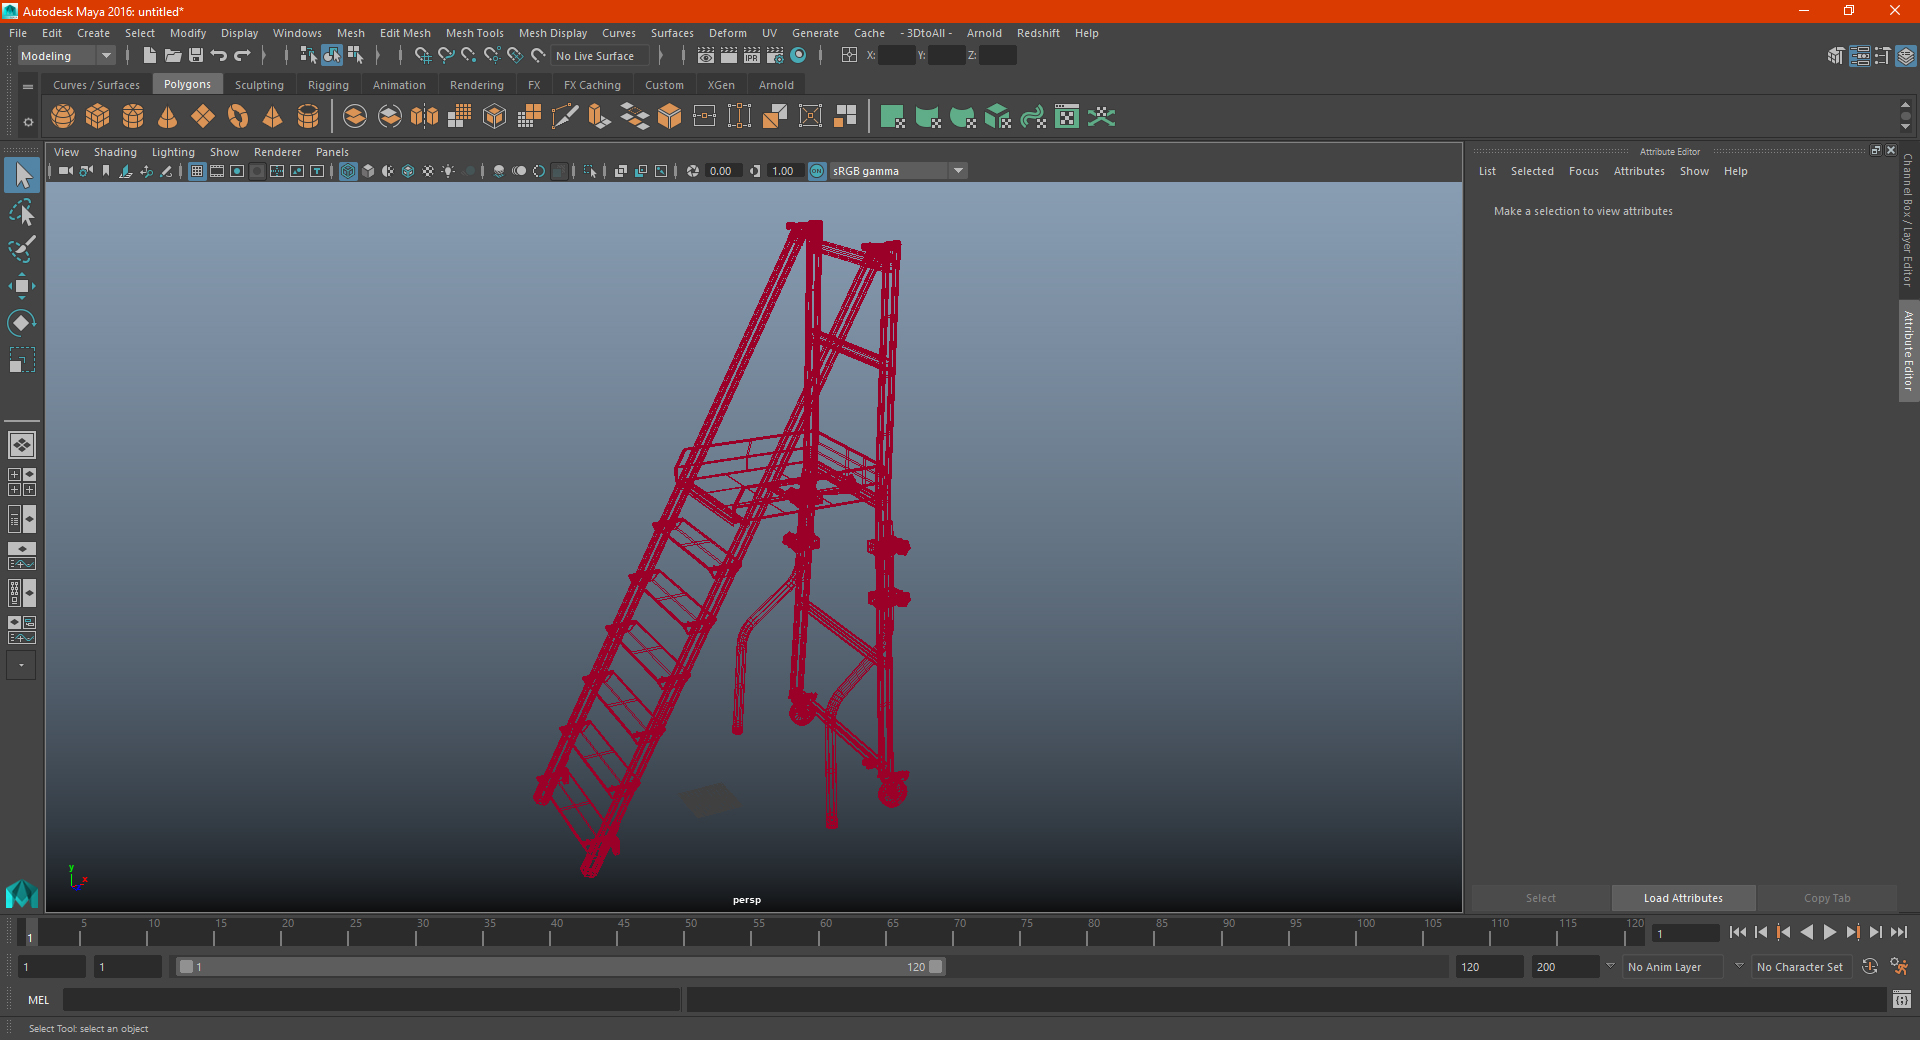Image resolution: width=1920 pixels, height=1040 pixels.
Task: Toggle snap to curves icon
Action: point(446,56)
